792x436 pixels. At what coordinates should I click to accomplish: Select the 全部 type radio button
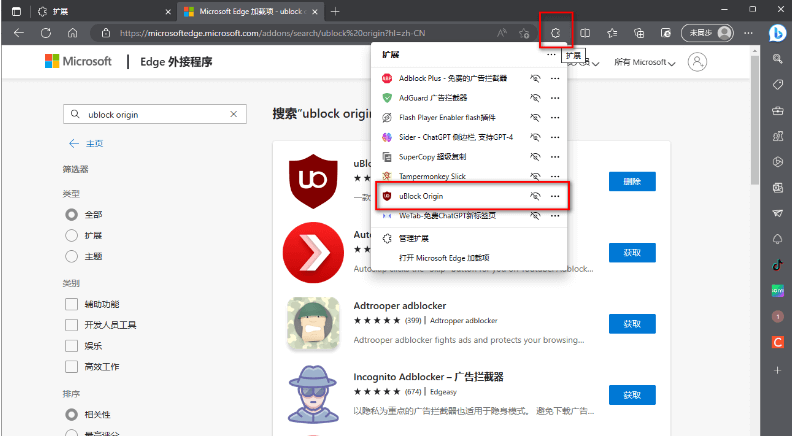pyautogui.click(x=71, y=215)
